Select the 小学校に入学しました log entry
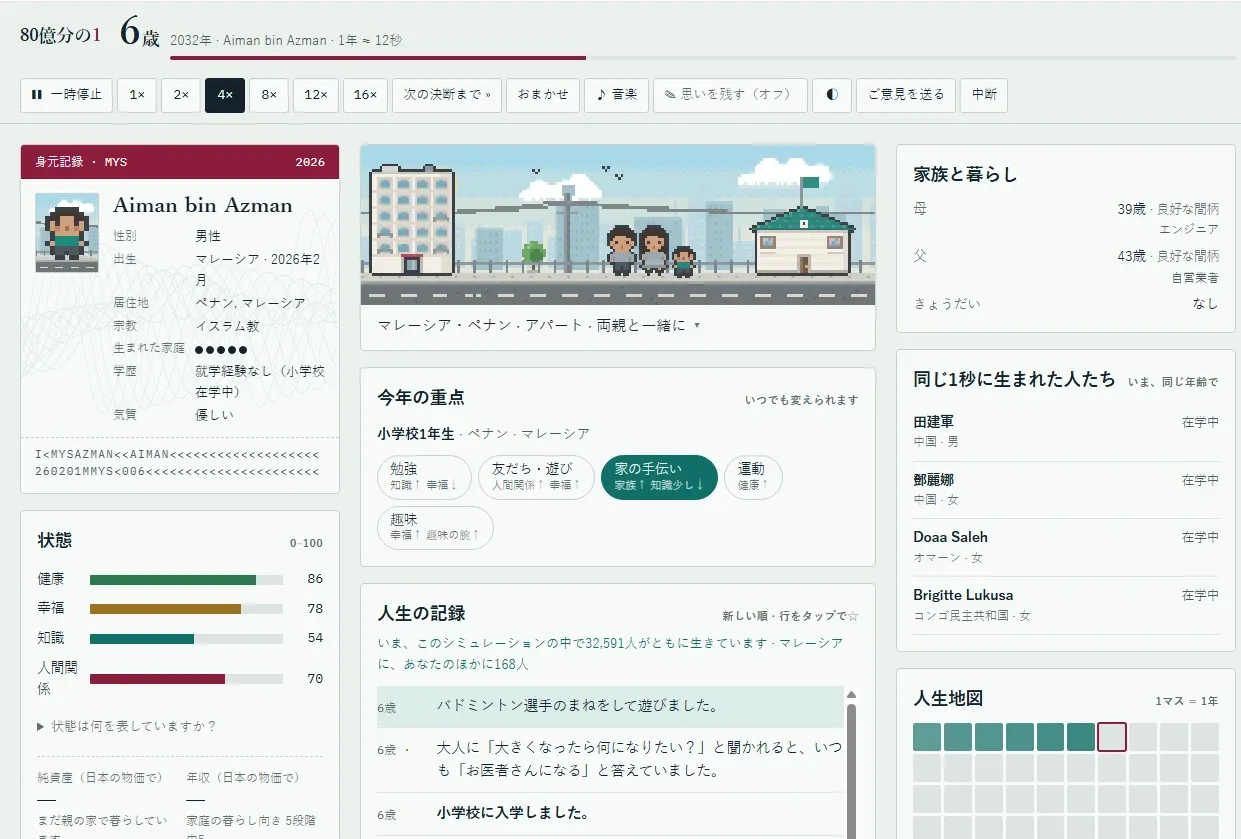Viewport: 1241px width, 839px height. (610, 813)
